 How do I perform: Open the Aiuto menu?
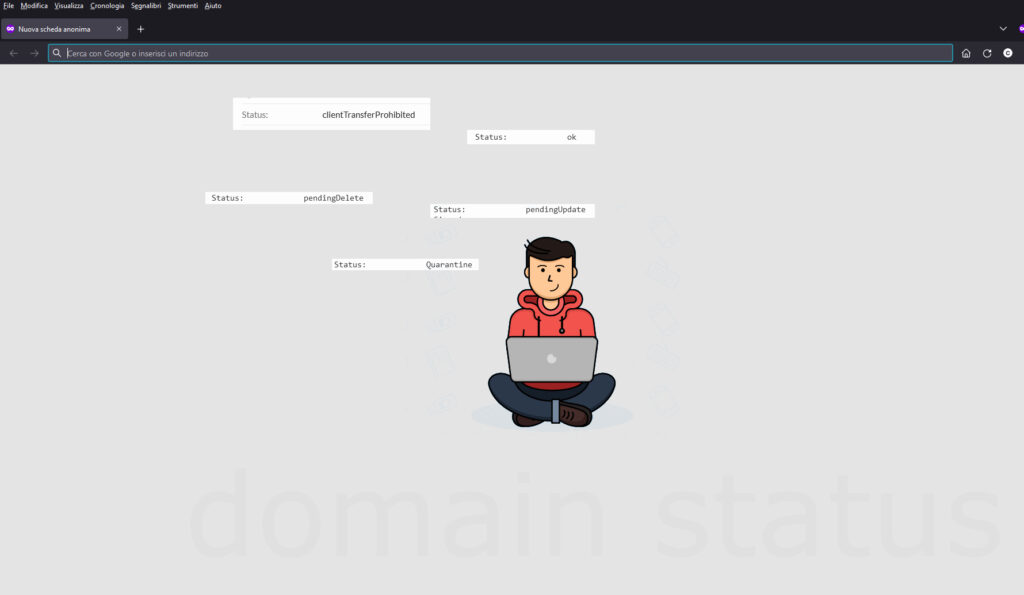click(213, 6)
